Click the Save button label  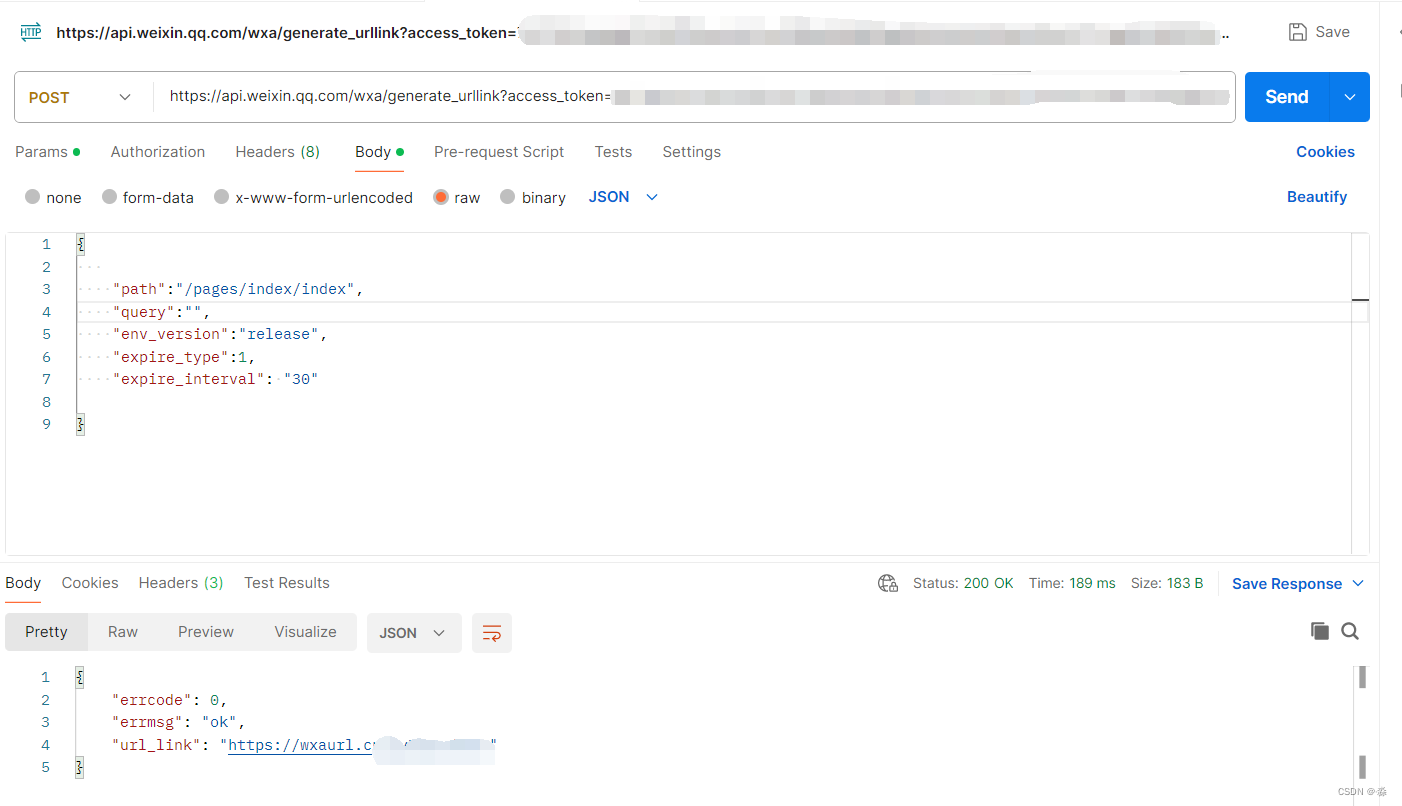[x=1332, y=32]
